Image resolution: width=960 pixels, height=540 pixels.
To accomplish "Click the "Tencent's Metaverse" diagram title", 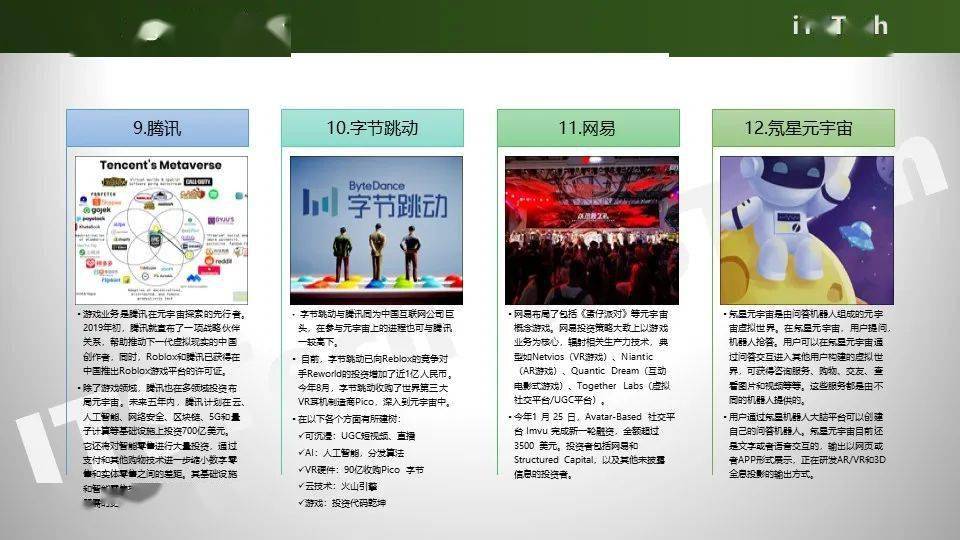I will coord(160,165).
